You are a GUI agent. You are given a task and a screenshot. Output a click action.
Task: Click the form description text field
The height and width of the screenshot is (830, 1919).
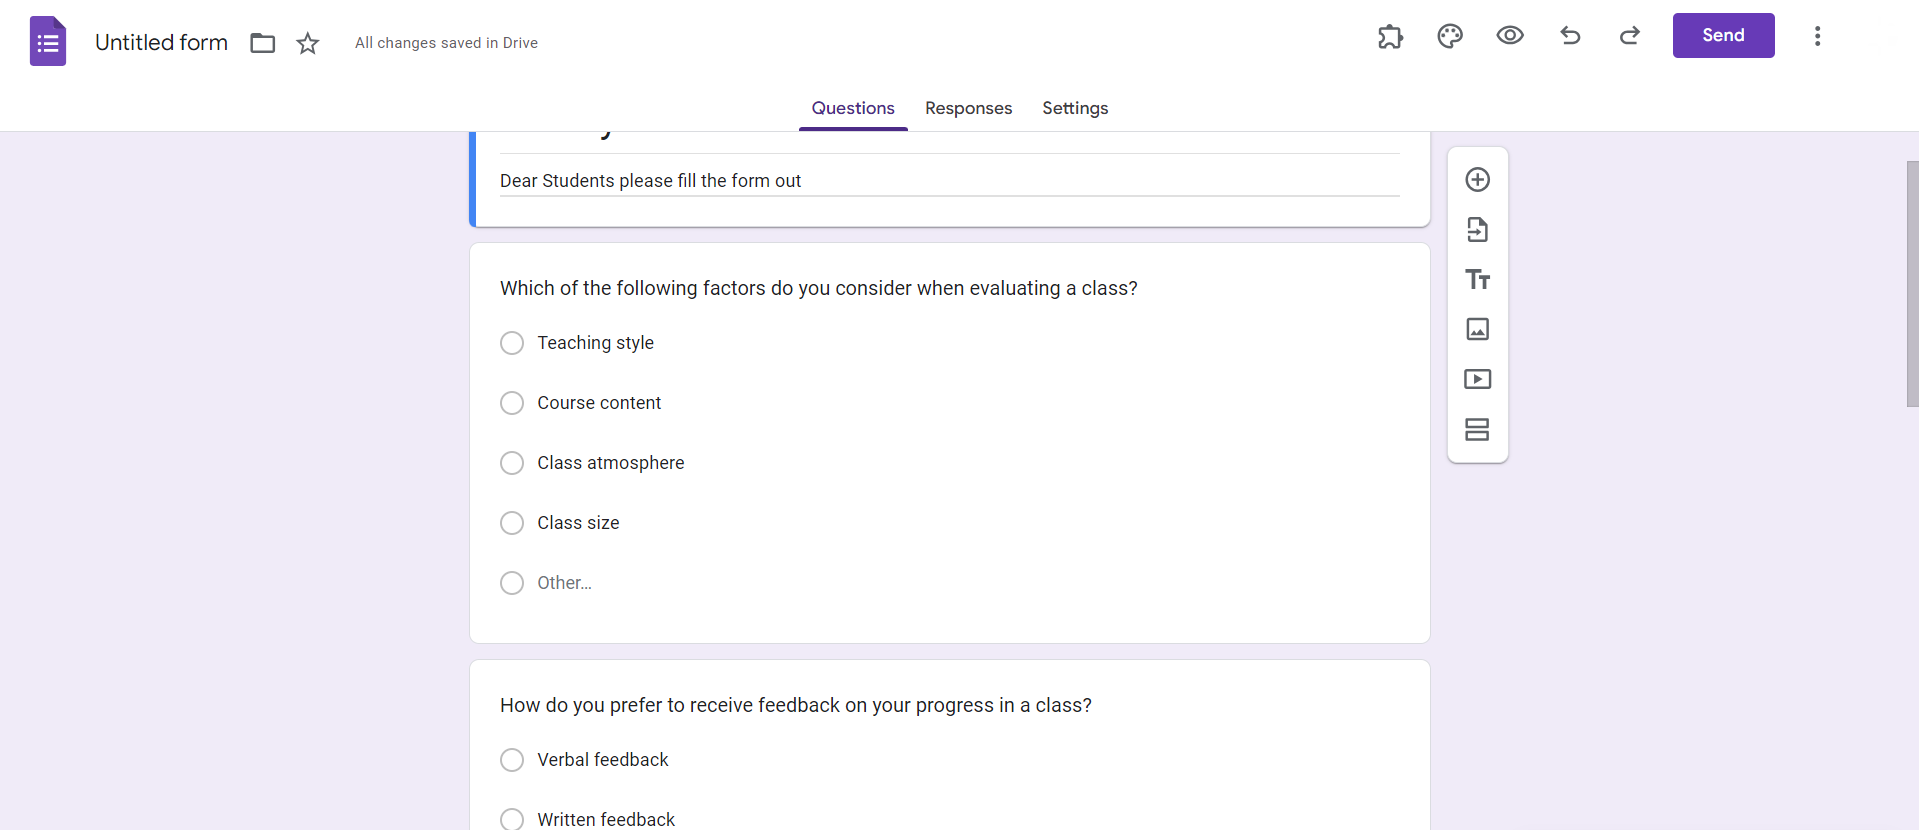(x=948, y=181)
